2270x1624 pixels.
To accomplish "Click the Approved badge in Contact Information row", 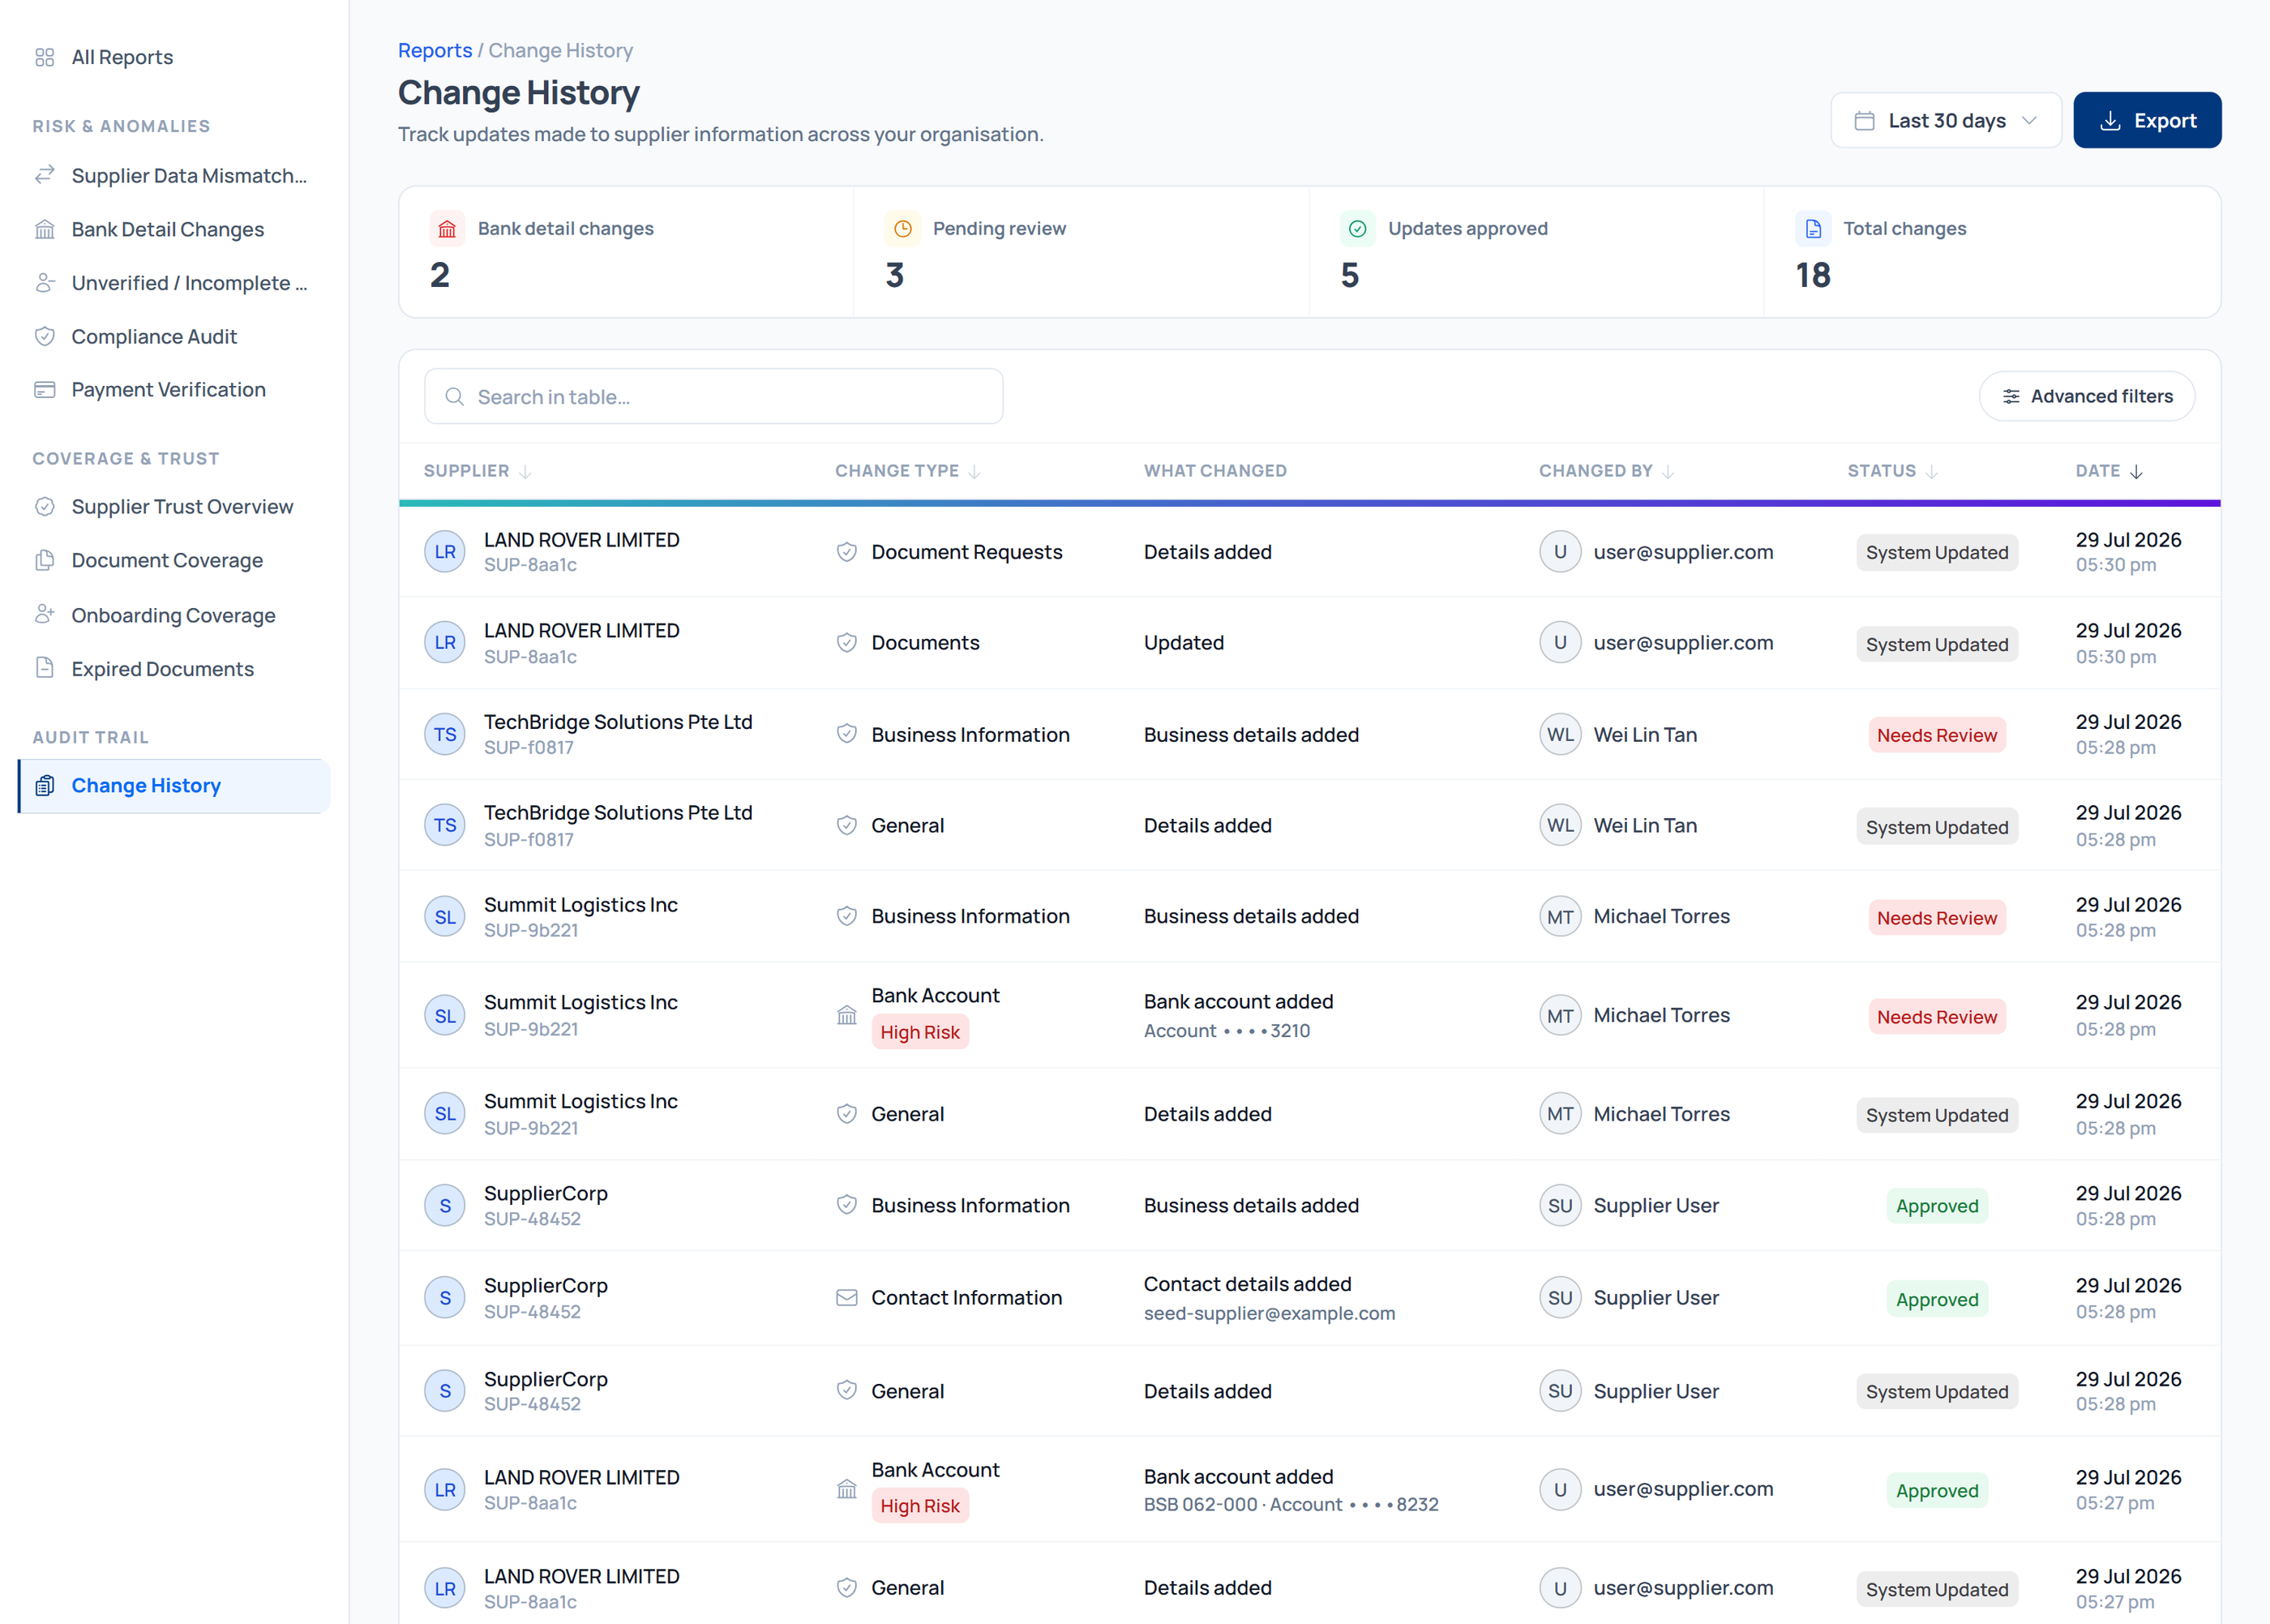I will [x=1937, y=1299].
